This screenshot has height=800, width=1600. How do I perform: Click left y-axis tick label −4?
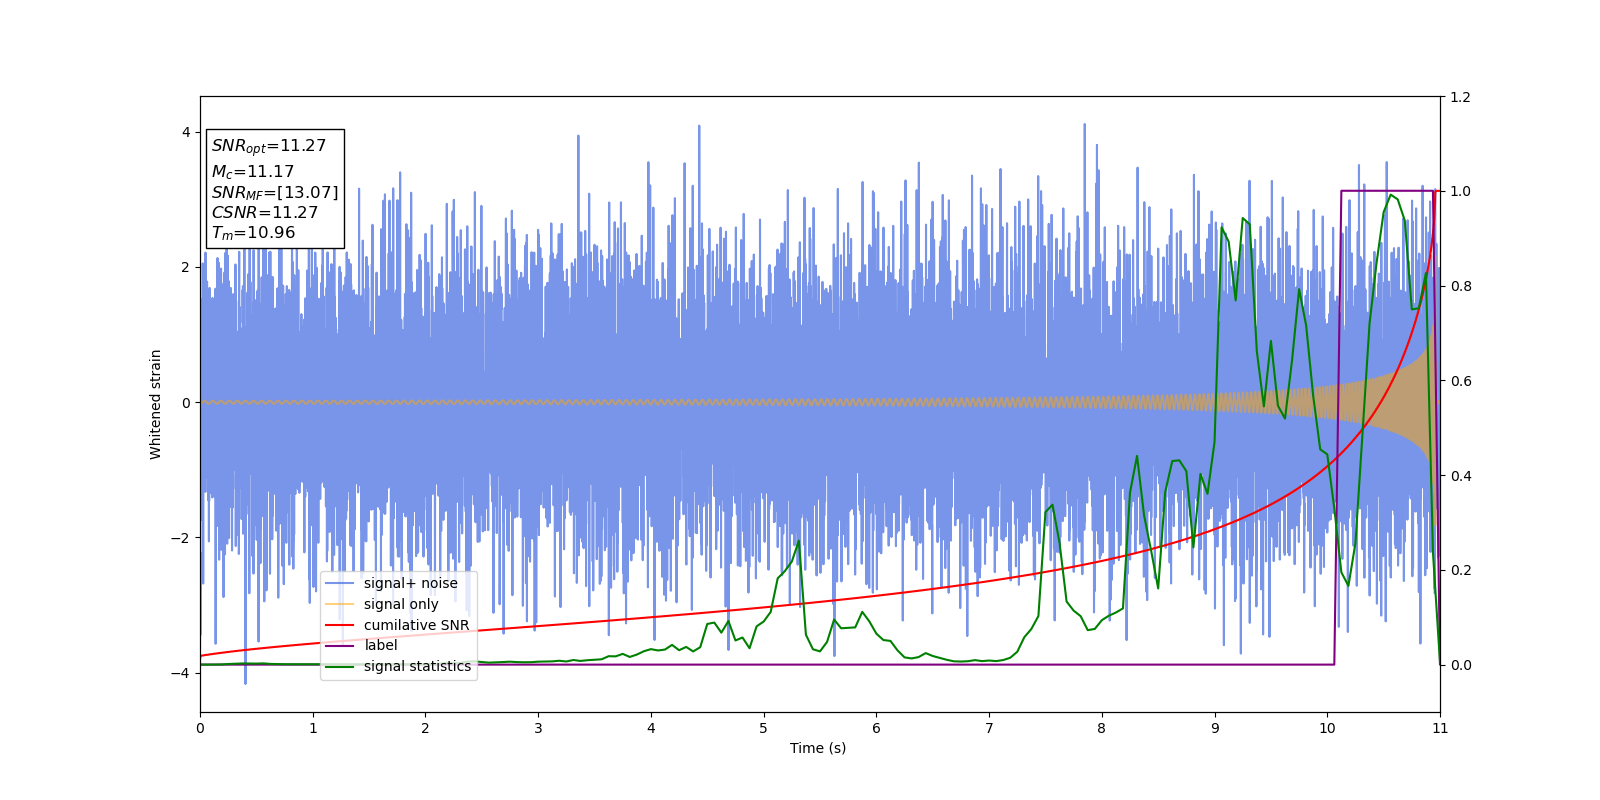(x=179, y=673)
